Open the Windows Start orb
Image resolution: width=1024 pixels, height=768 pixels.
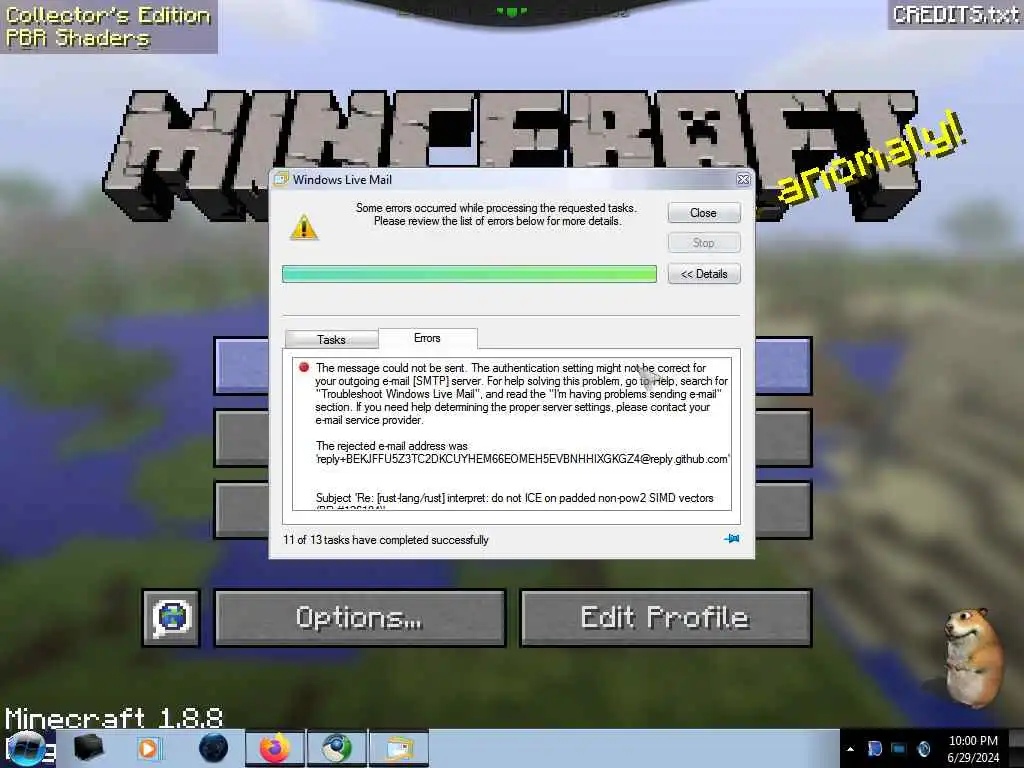(26, 748)
